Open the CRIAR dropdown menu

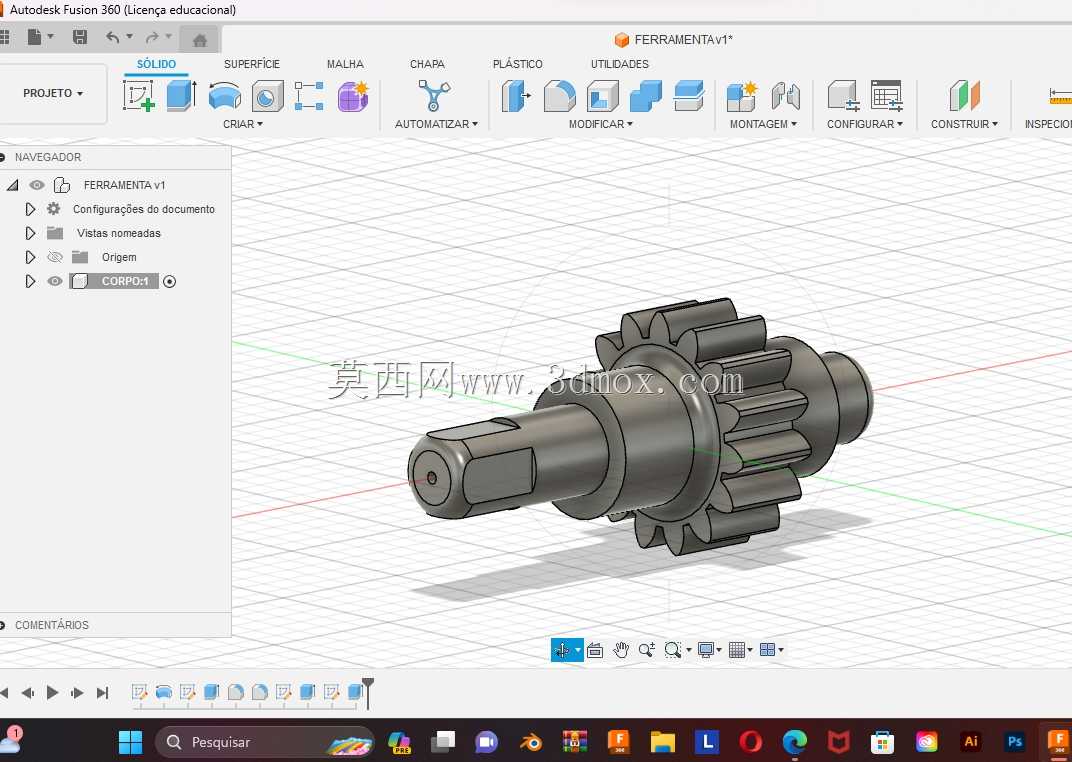pyautogui.click(x=243, y=124)
